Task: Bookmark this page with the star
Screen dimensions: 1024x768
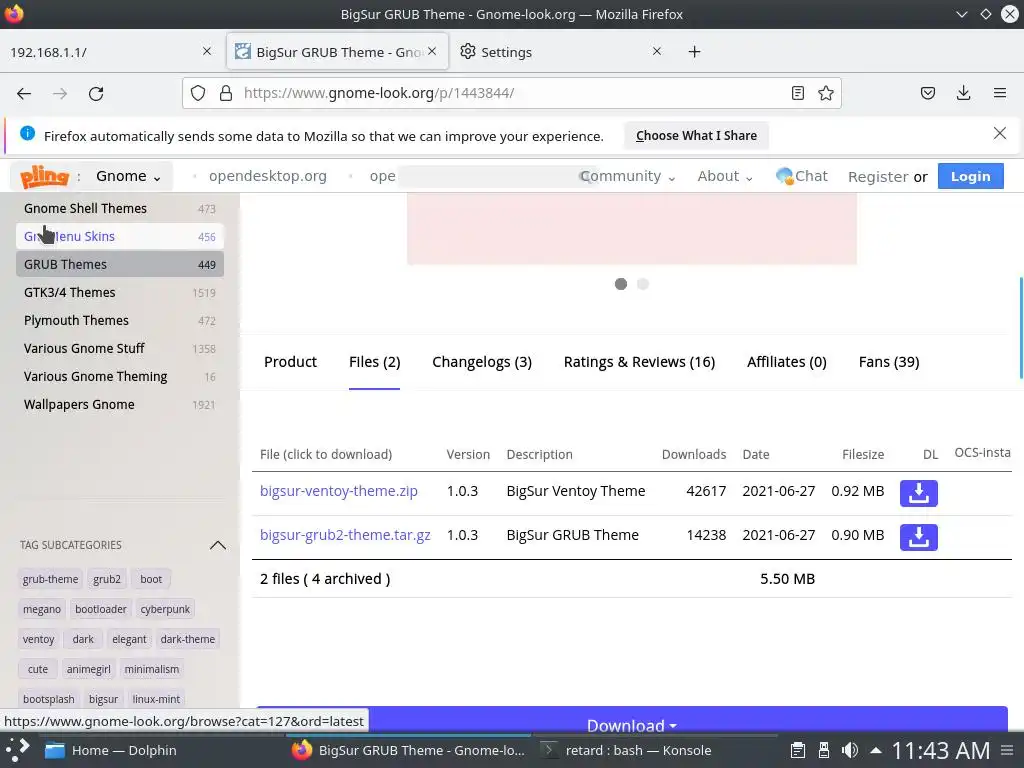Action: (x=825, y=93)
